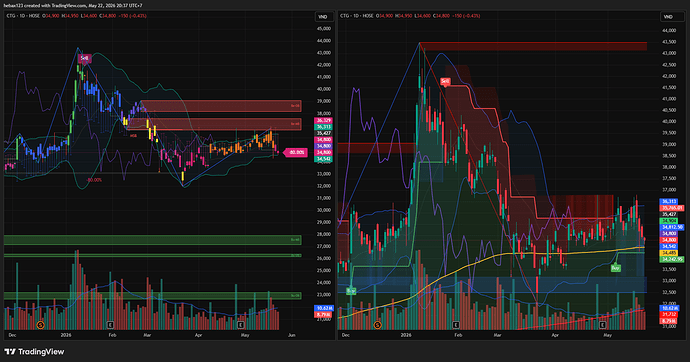Screen dimensions: 690x362
Task: Open the CTG 1D HOSE title on left chart
Action: [23, 16]
